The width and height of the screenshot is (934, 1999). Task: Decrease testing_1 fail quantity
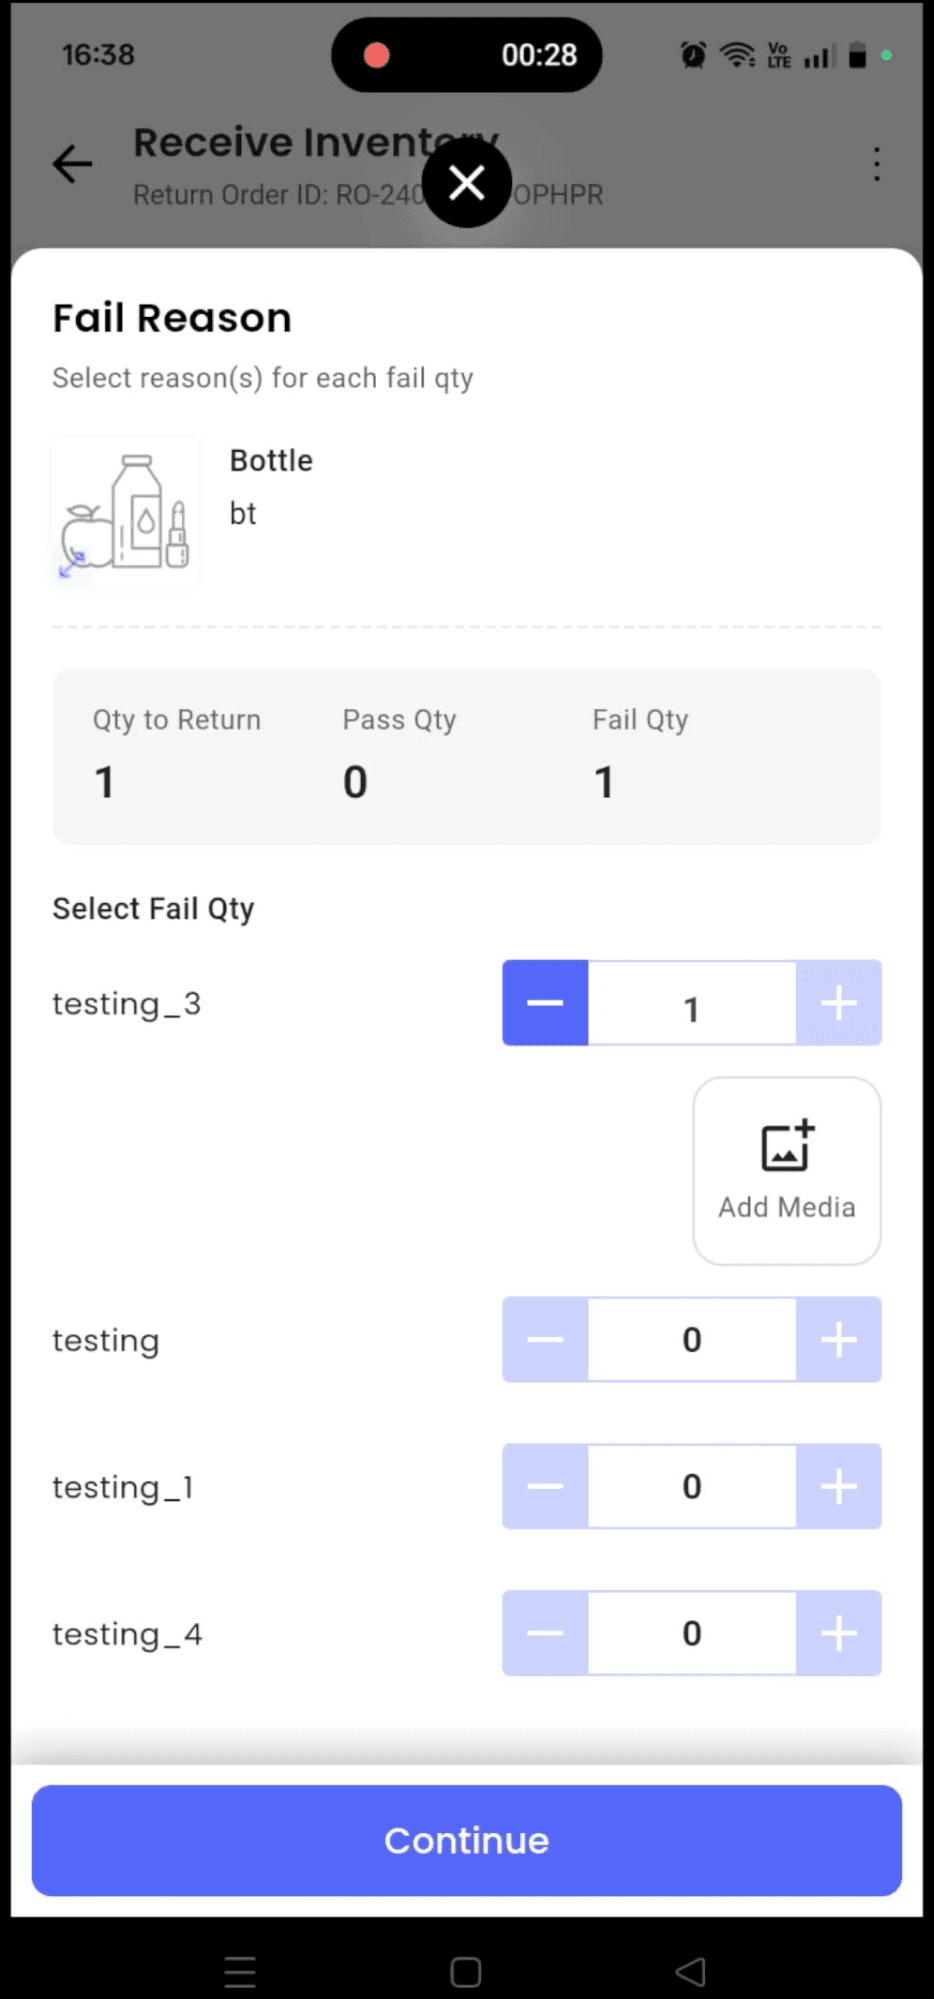click(x=545, y=1486)
